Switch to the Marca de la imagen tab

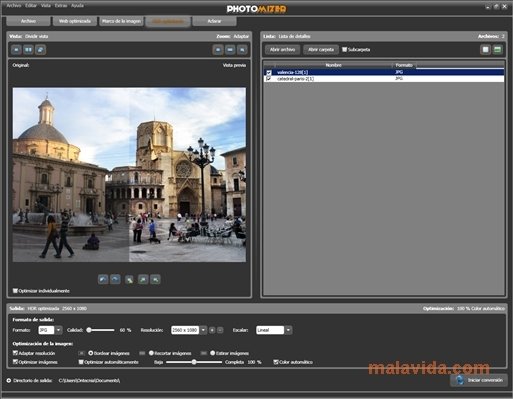coord(121,21)
